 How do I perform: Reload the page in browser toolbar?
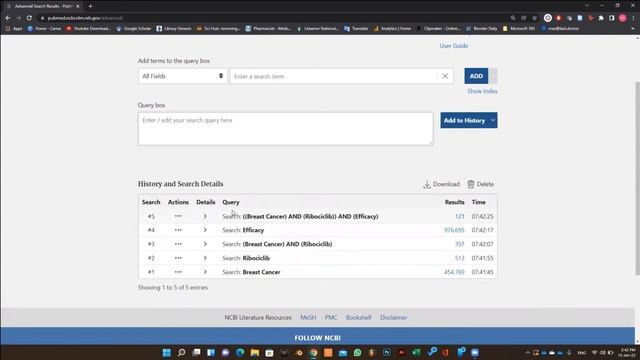click(x=29, y=18)
